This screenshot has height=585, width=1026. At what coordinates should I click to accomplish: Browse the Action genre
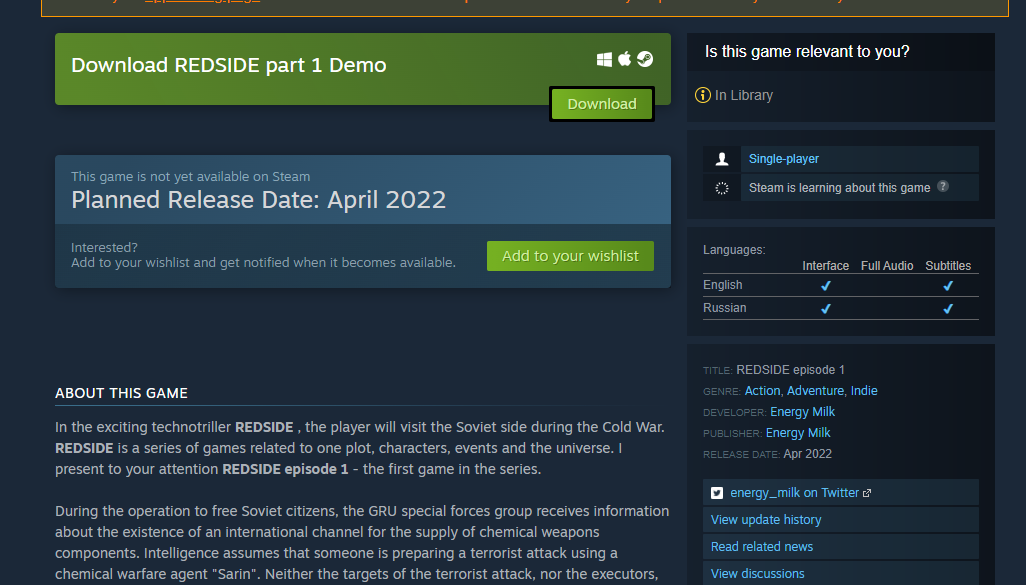click(x=762, y=391)
